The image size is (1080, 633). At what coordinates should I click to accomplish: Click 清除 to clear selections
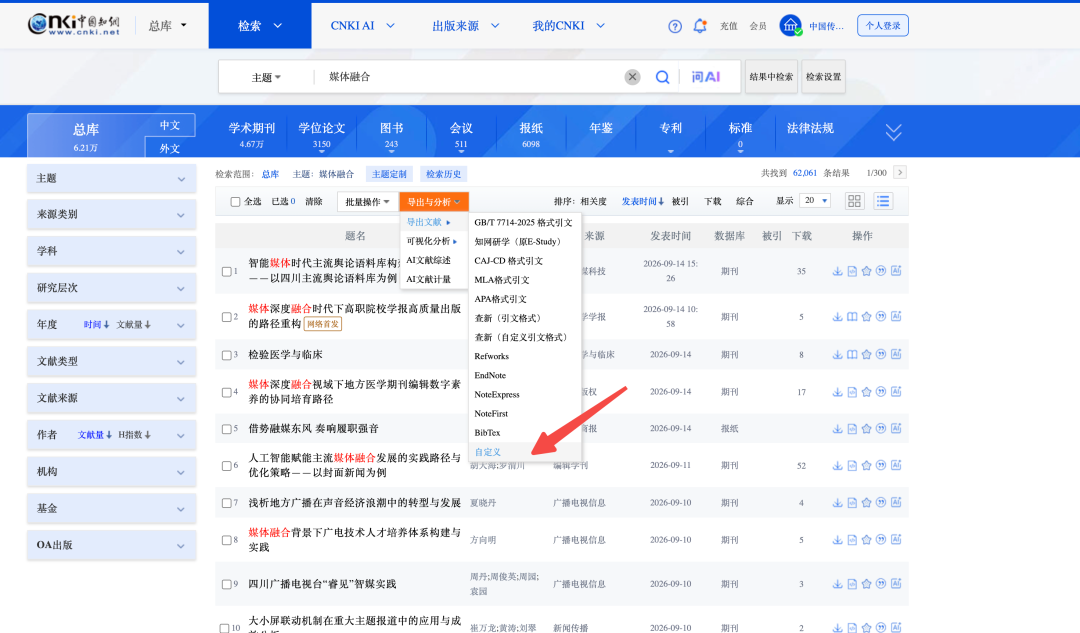(313, 202)
